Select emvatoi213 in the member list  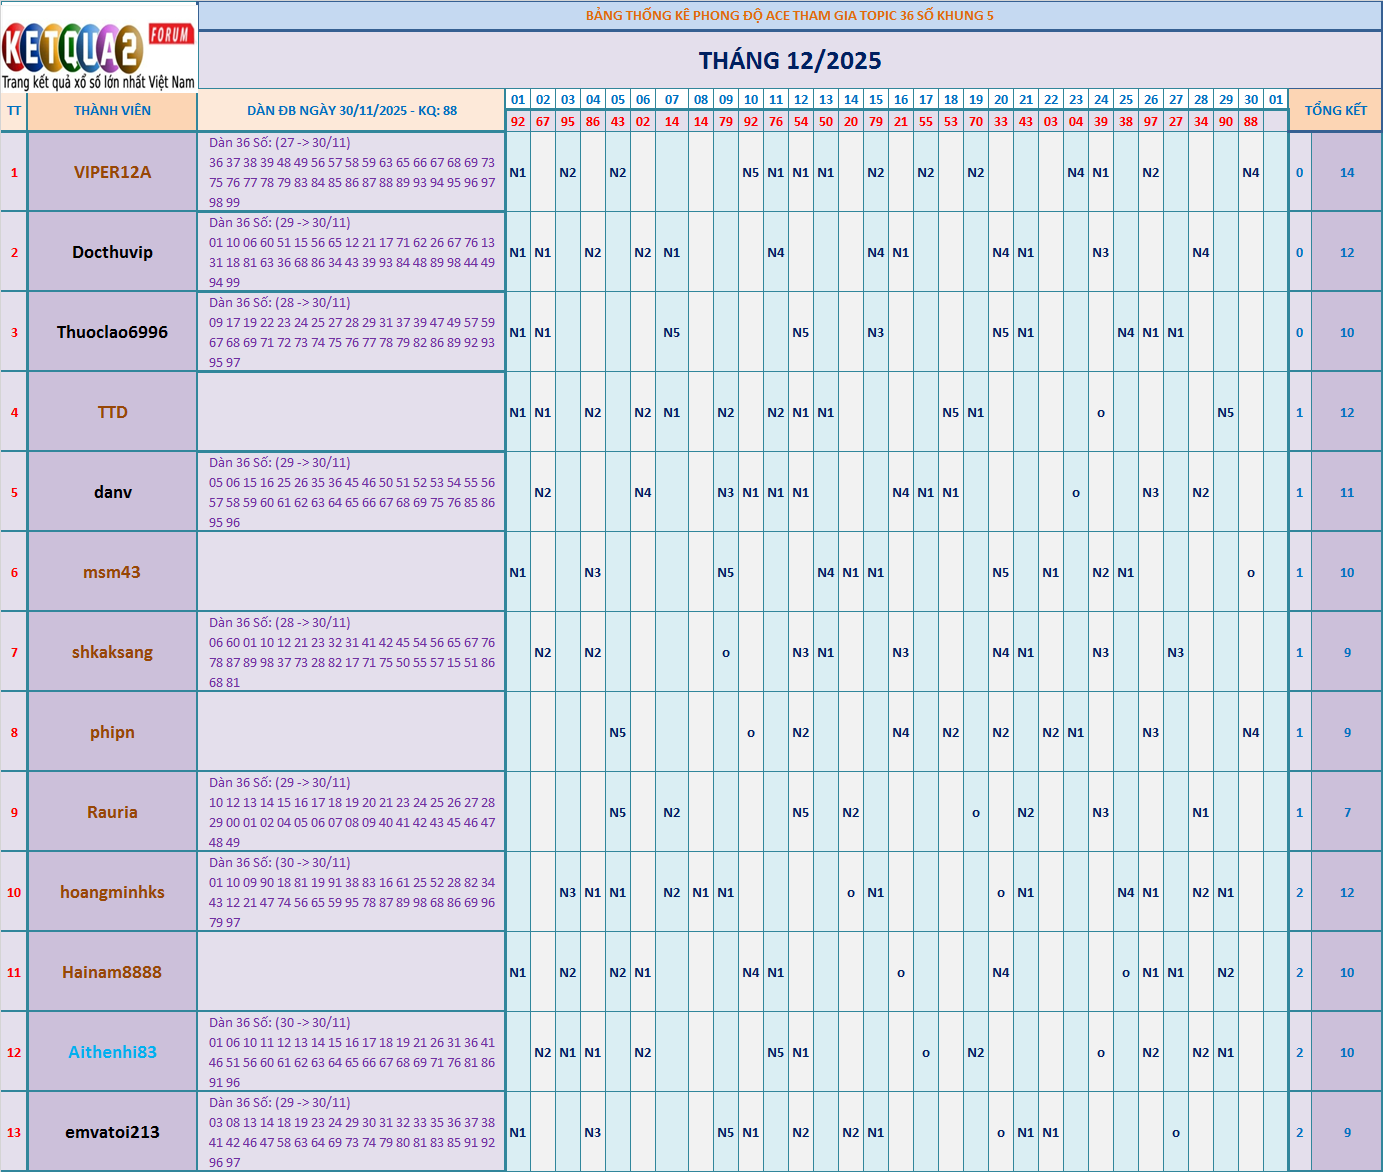click(112, 1132)
